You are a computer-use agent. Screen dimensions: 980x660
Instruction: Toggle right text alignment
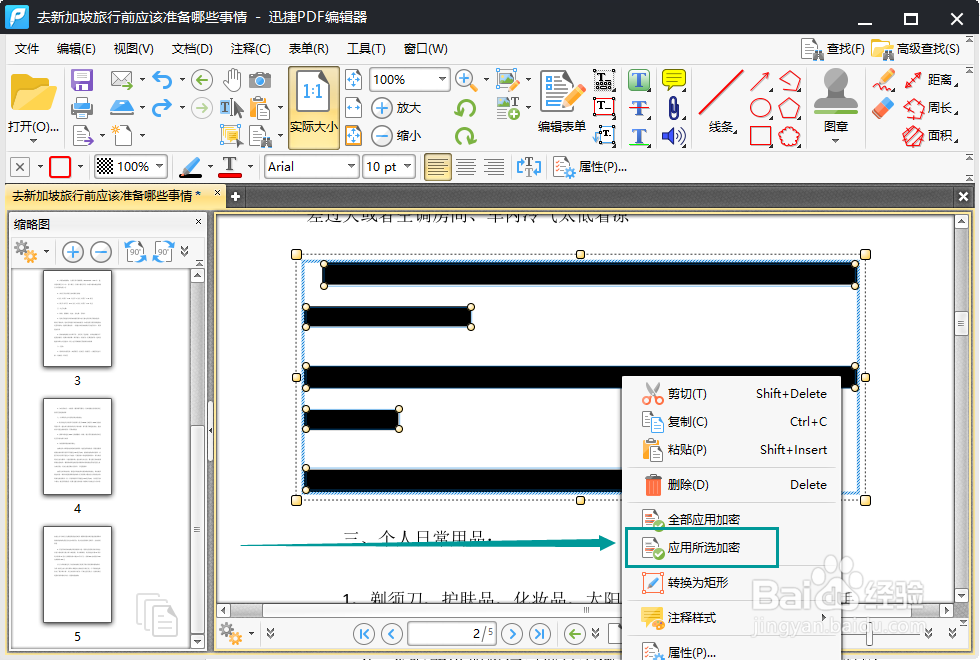494,167
